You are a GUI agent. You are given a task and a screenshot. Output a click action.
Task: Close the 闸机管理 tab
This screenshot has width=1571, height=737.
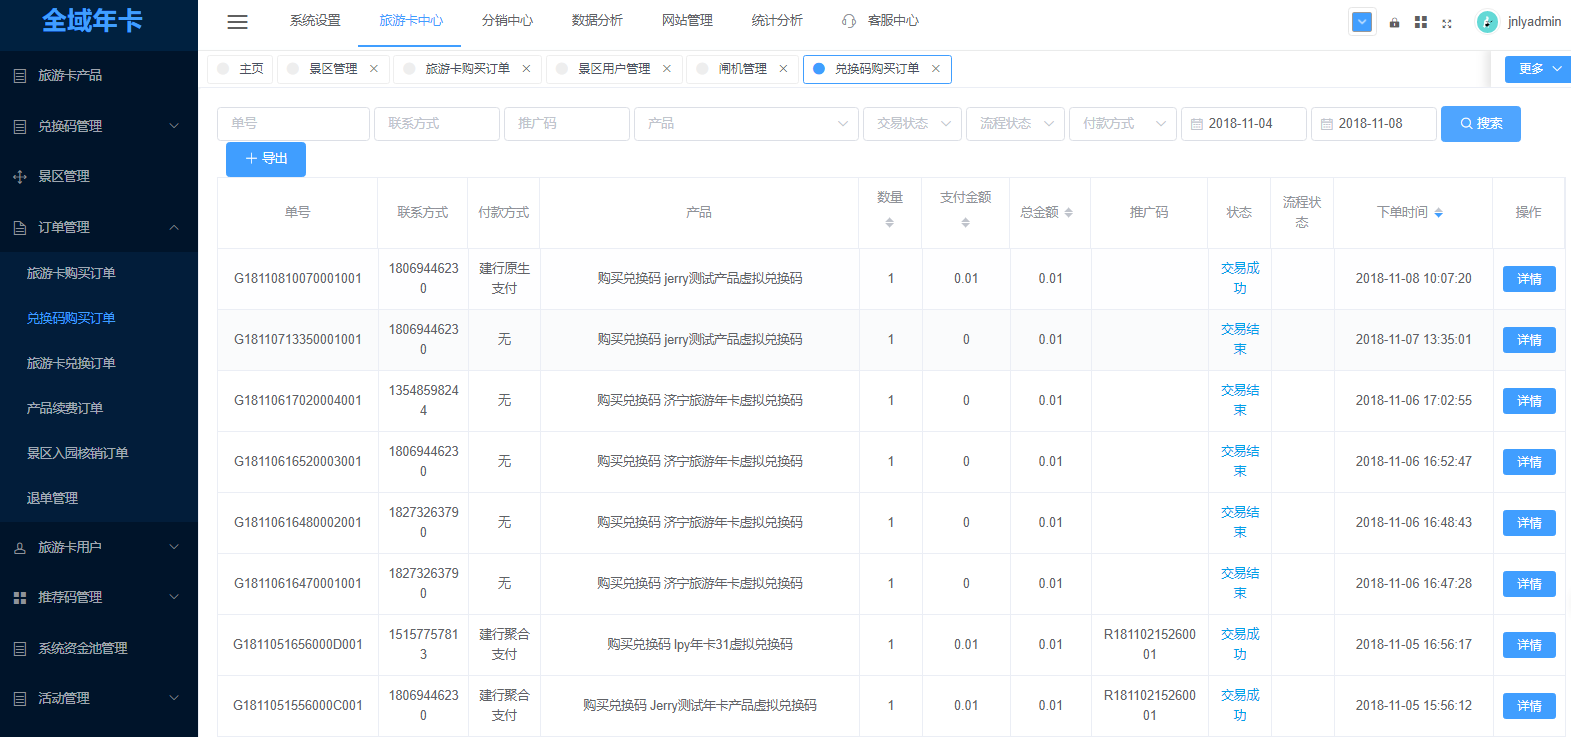point(783,69)
